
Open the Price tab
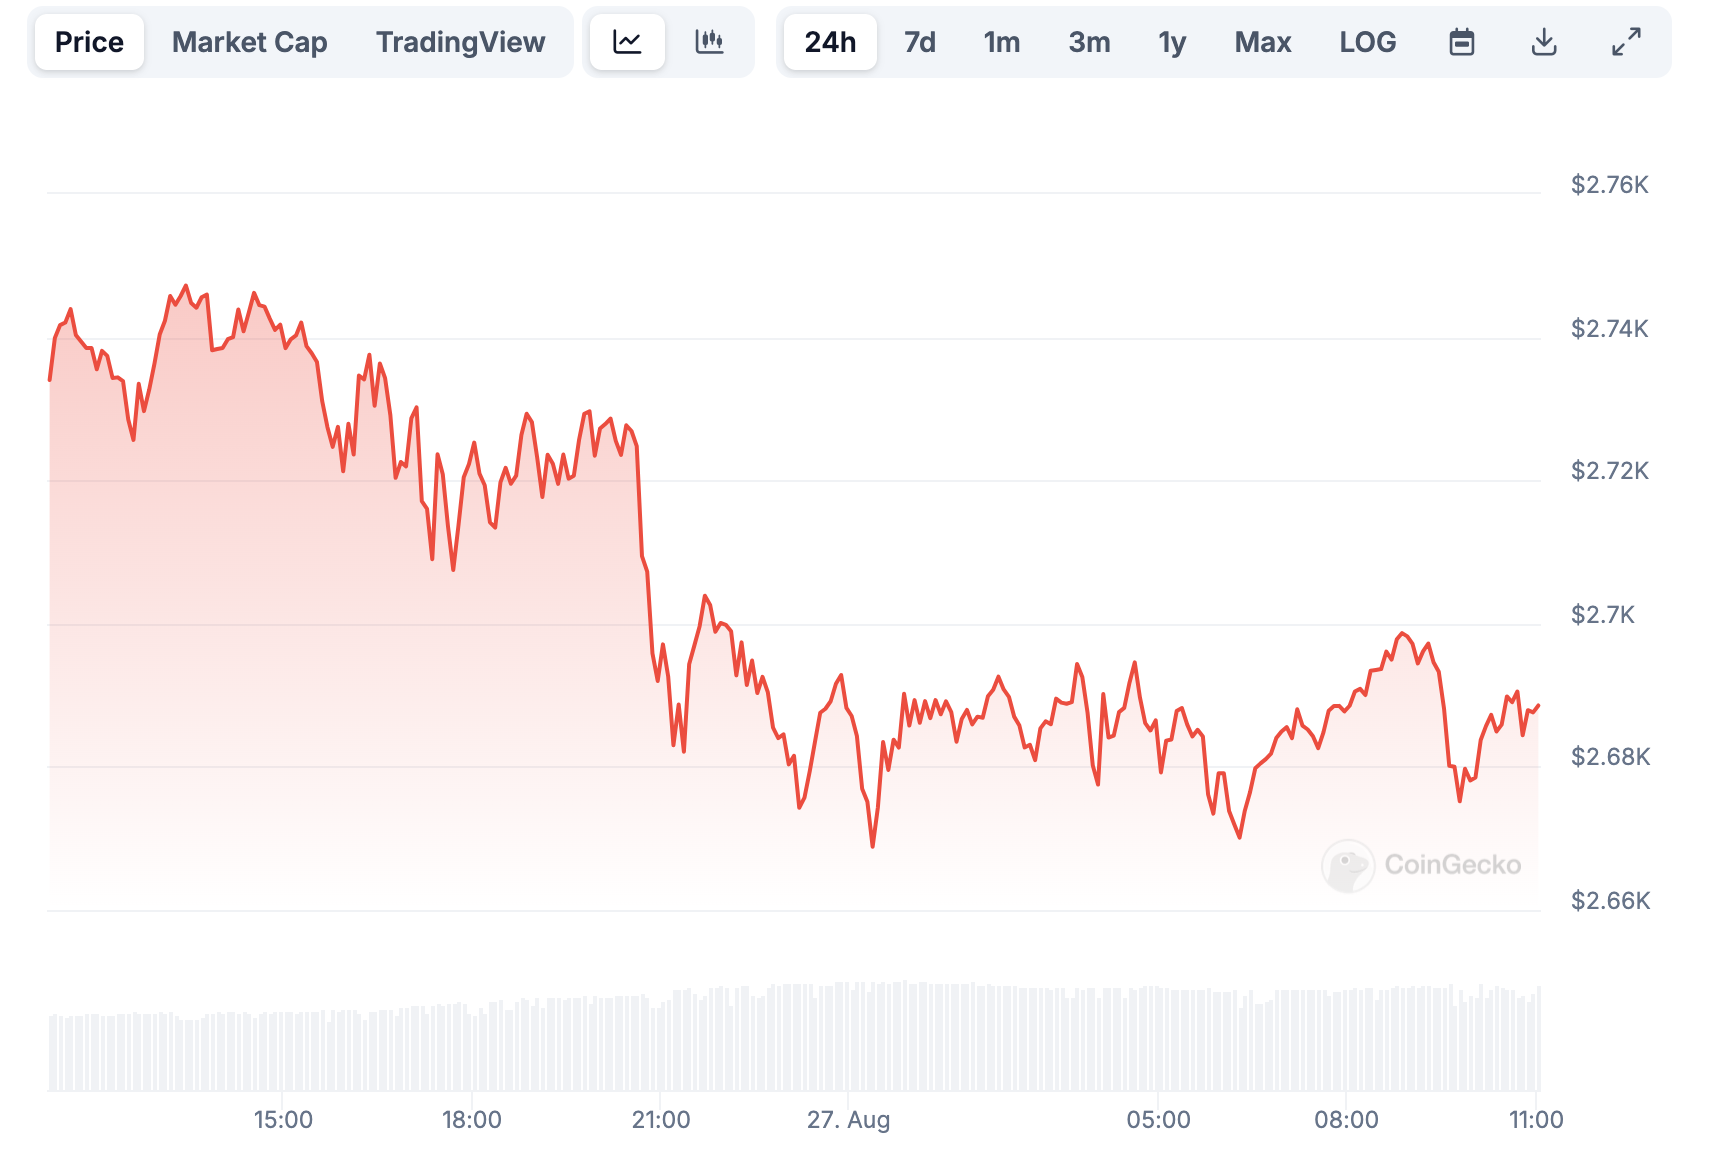coord(89,42)
